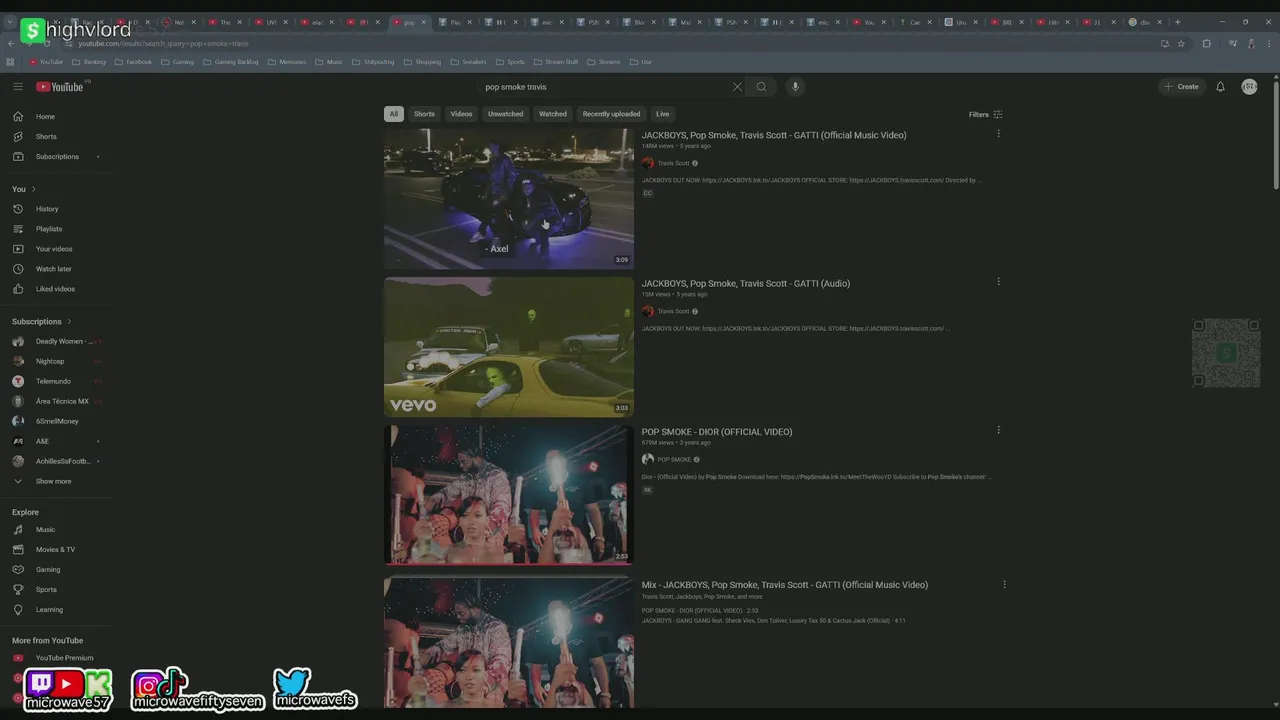Open the YouTube hamburger guide menu

18,87
